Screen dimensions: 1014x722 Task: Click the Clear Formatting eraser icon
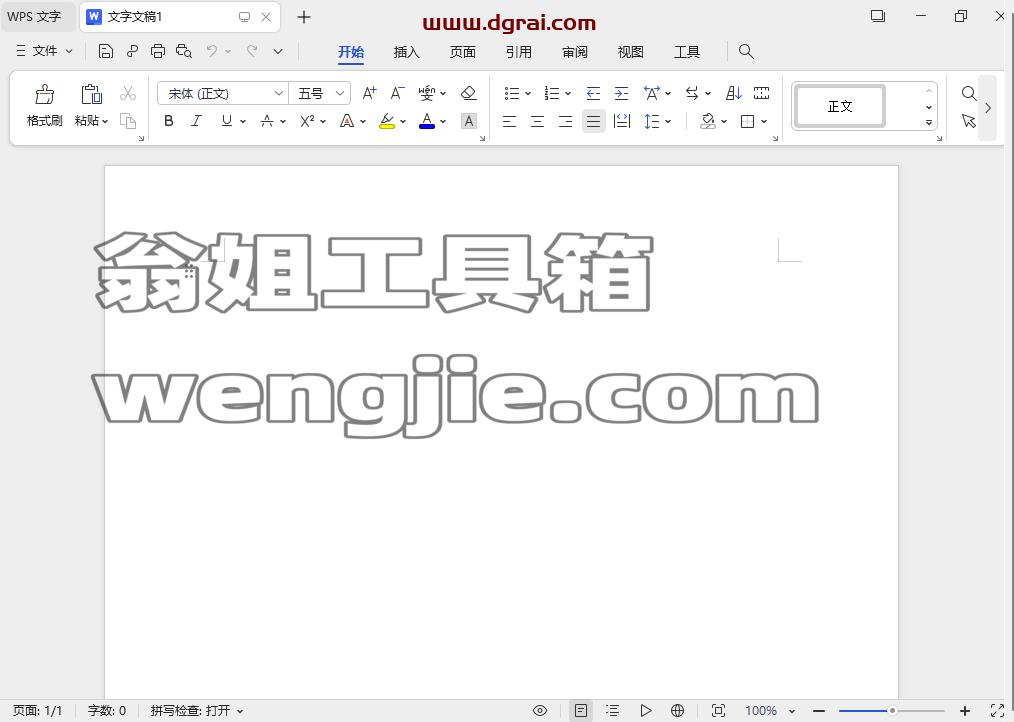[469, 93]
